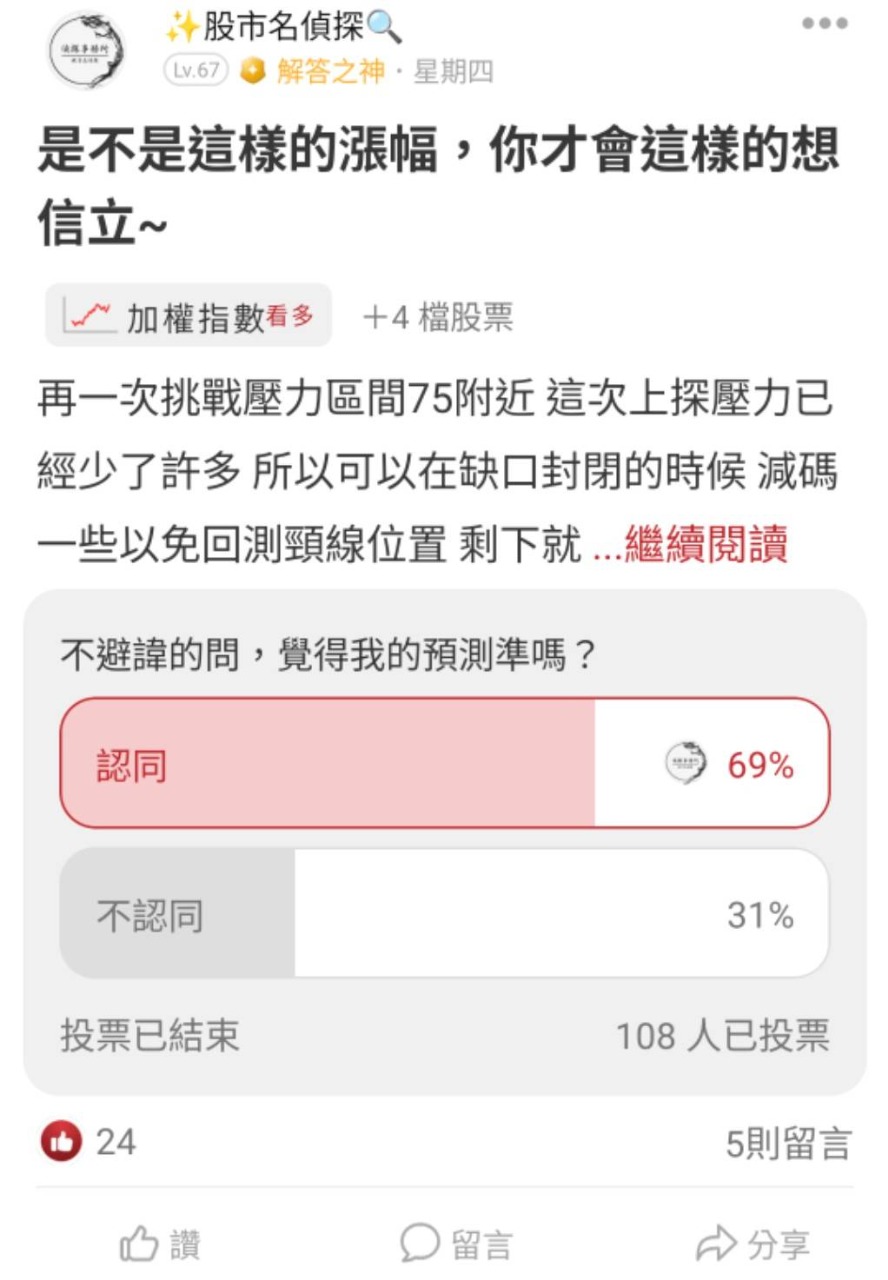Viewport: 888px width, 1280px height.
Task: Expand post via 繼續閱讀 link
Action: (705, 547)
